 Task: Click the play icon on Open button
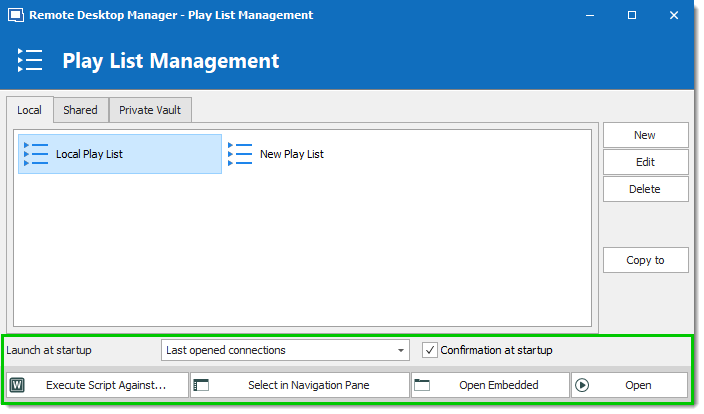point(582,385)
